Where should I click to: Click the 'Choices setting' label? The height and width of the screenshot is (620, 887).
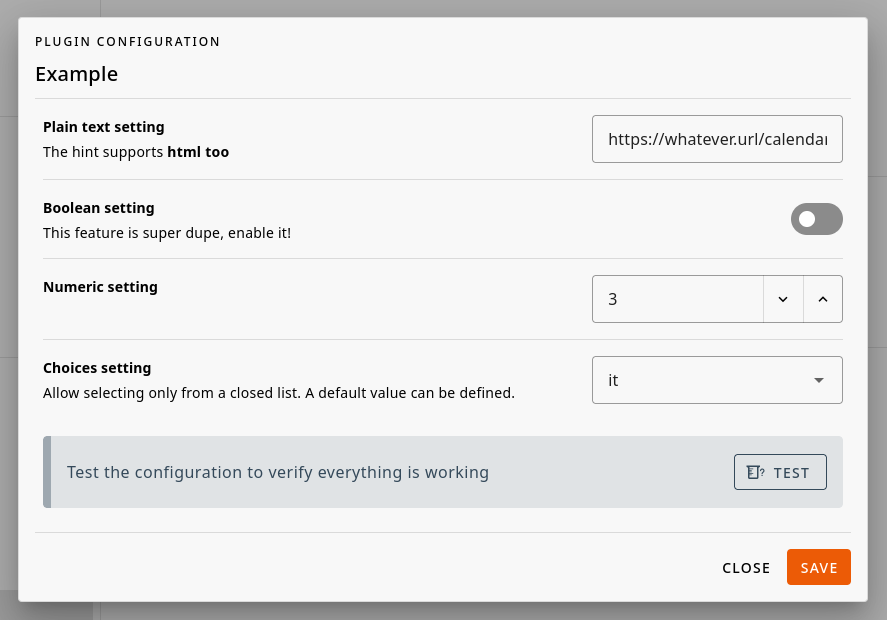[x=97, y=368]
